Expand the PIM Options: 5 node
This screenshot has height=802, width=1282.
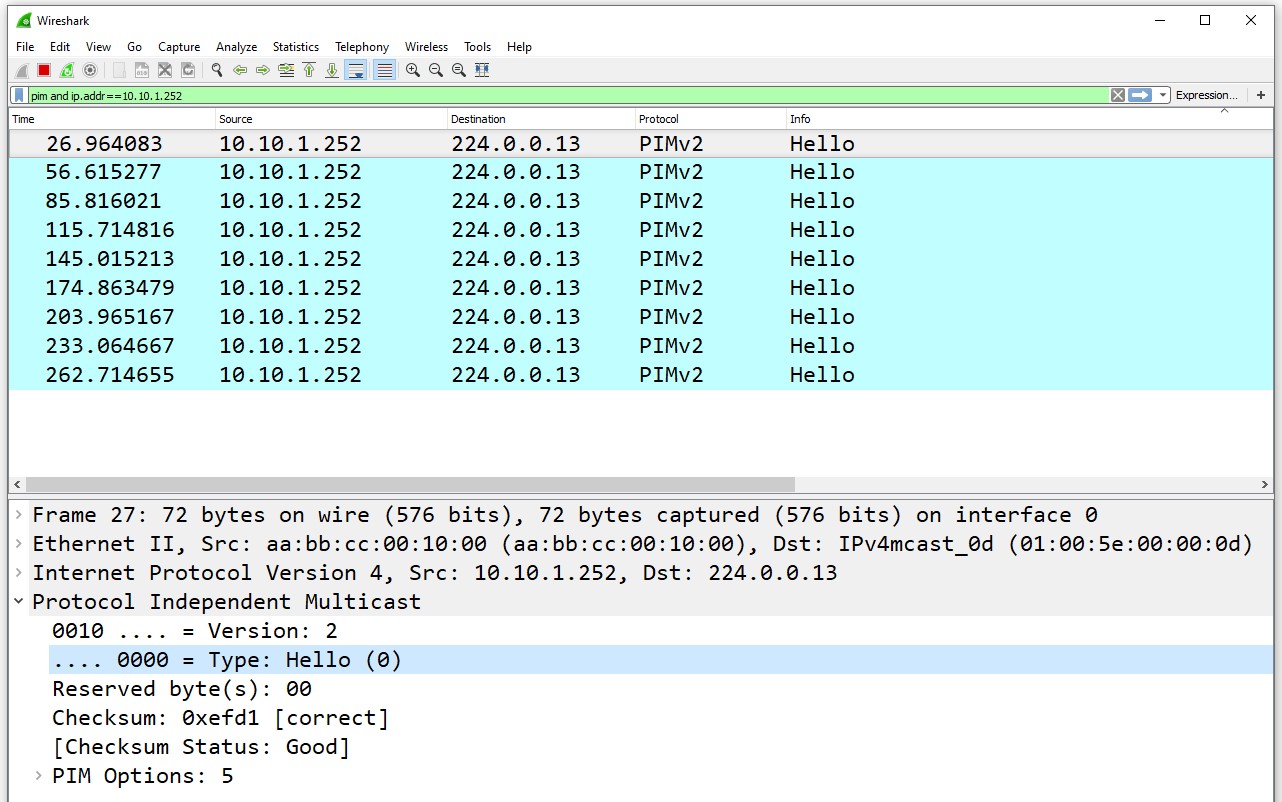coord(38,776)
